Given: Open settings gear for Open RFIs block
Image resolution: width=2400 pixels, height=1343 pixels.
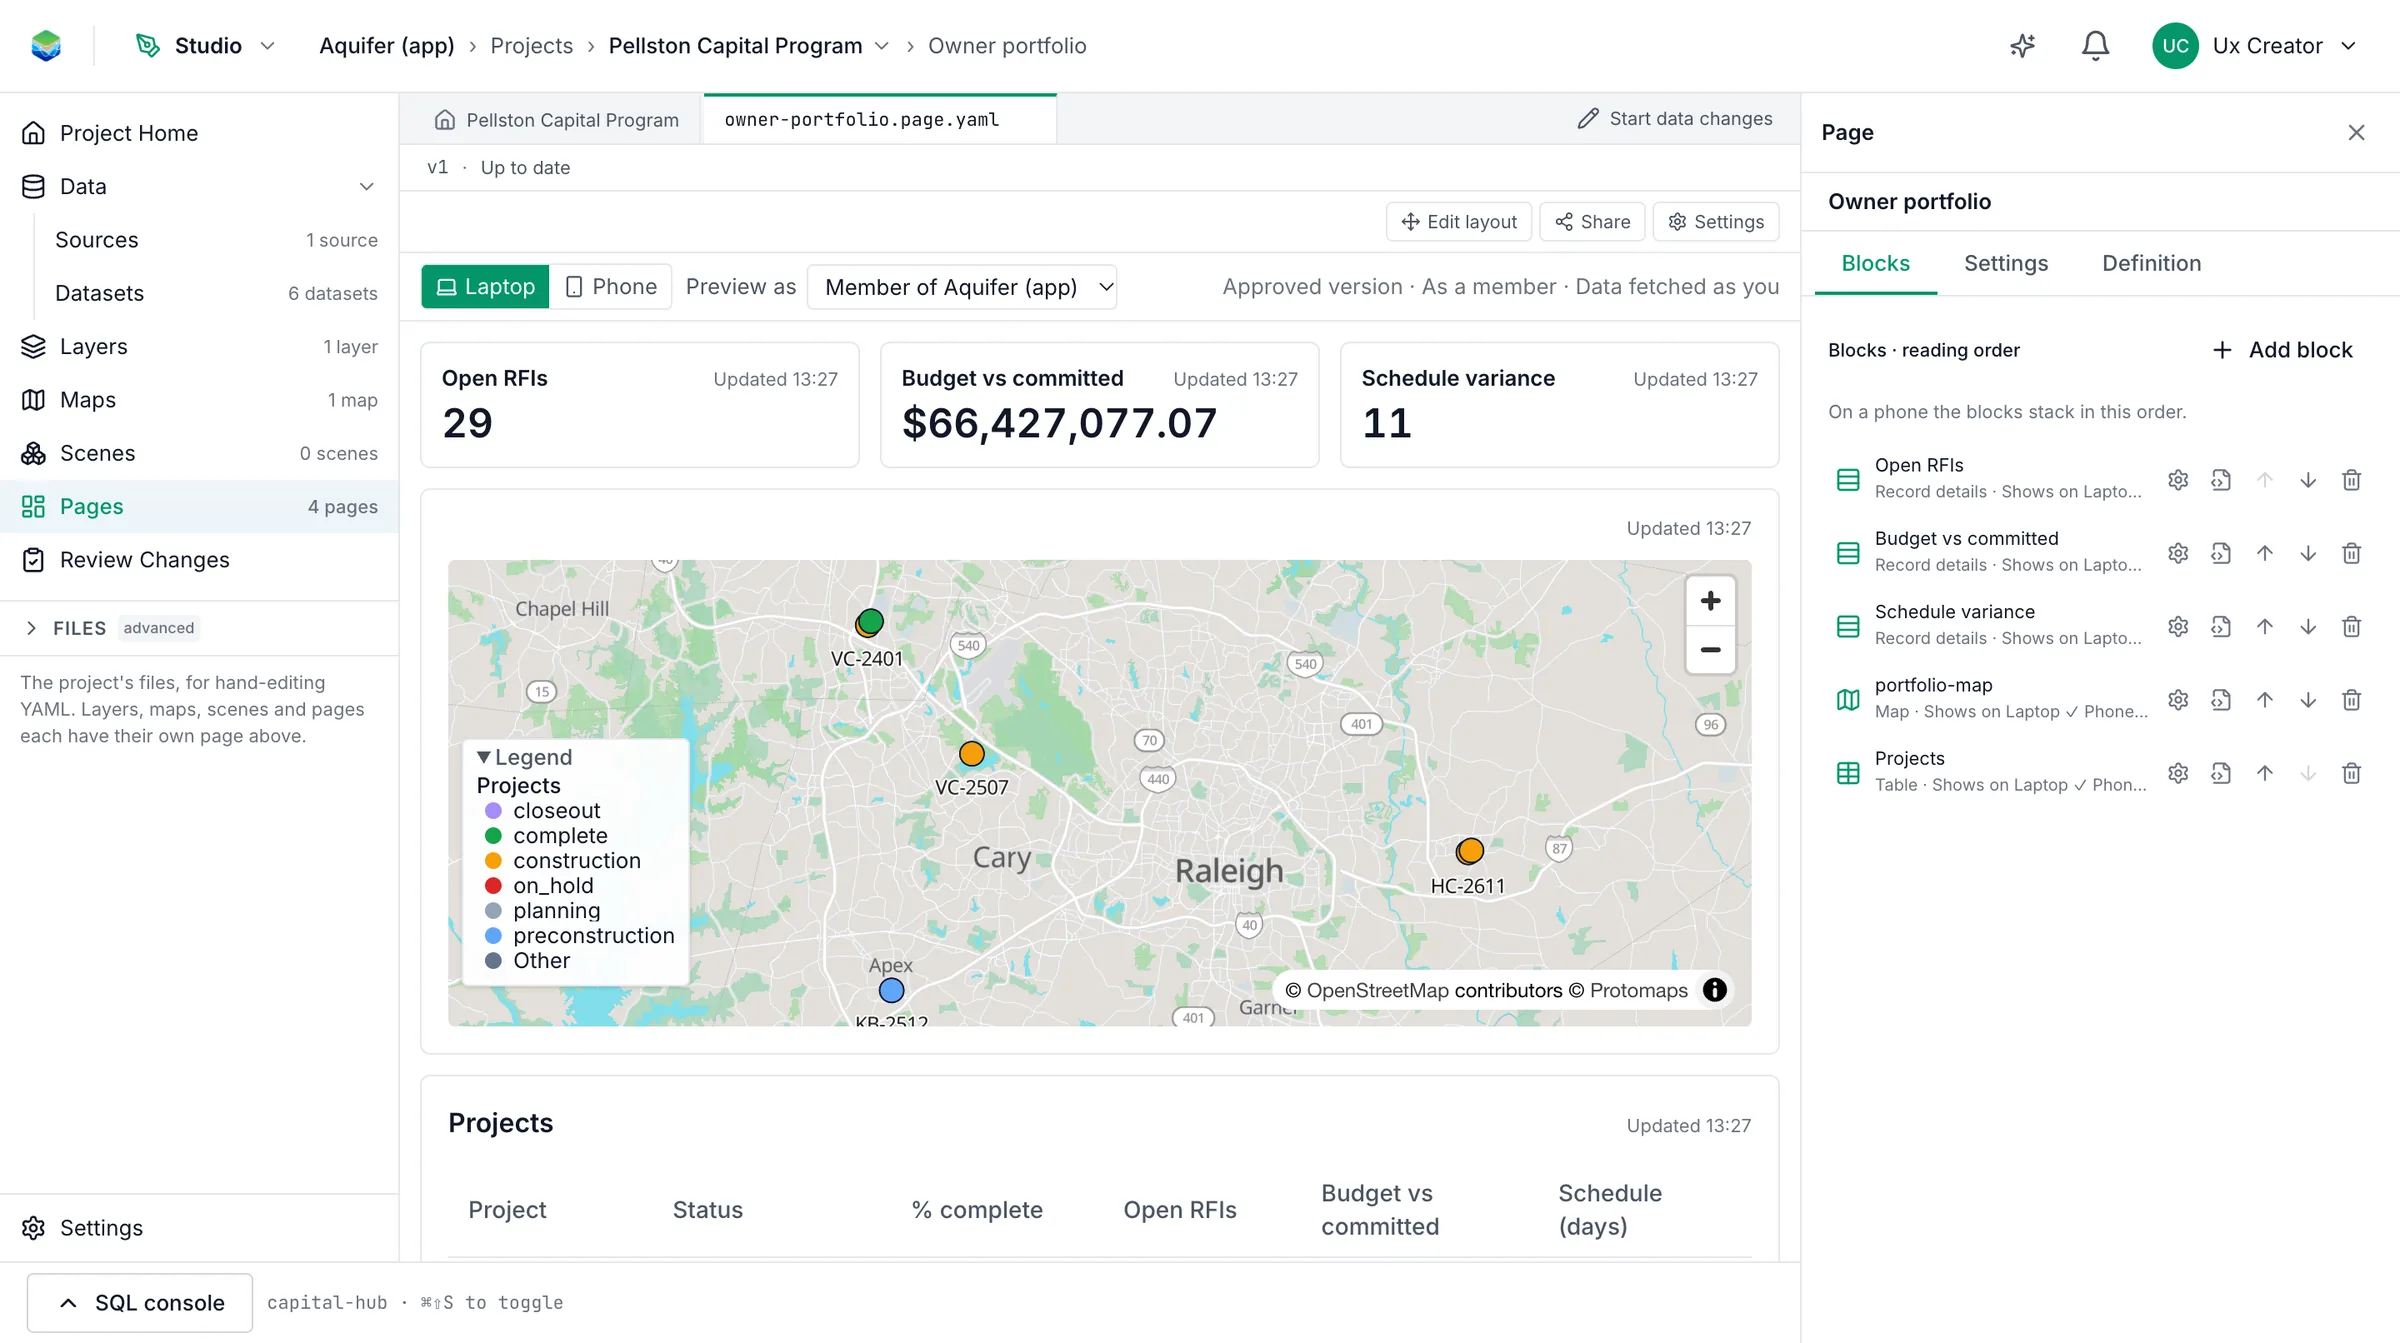Looking at the screenshot, I should pyautogui.click(x=2178, y=480).
